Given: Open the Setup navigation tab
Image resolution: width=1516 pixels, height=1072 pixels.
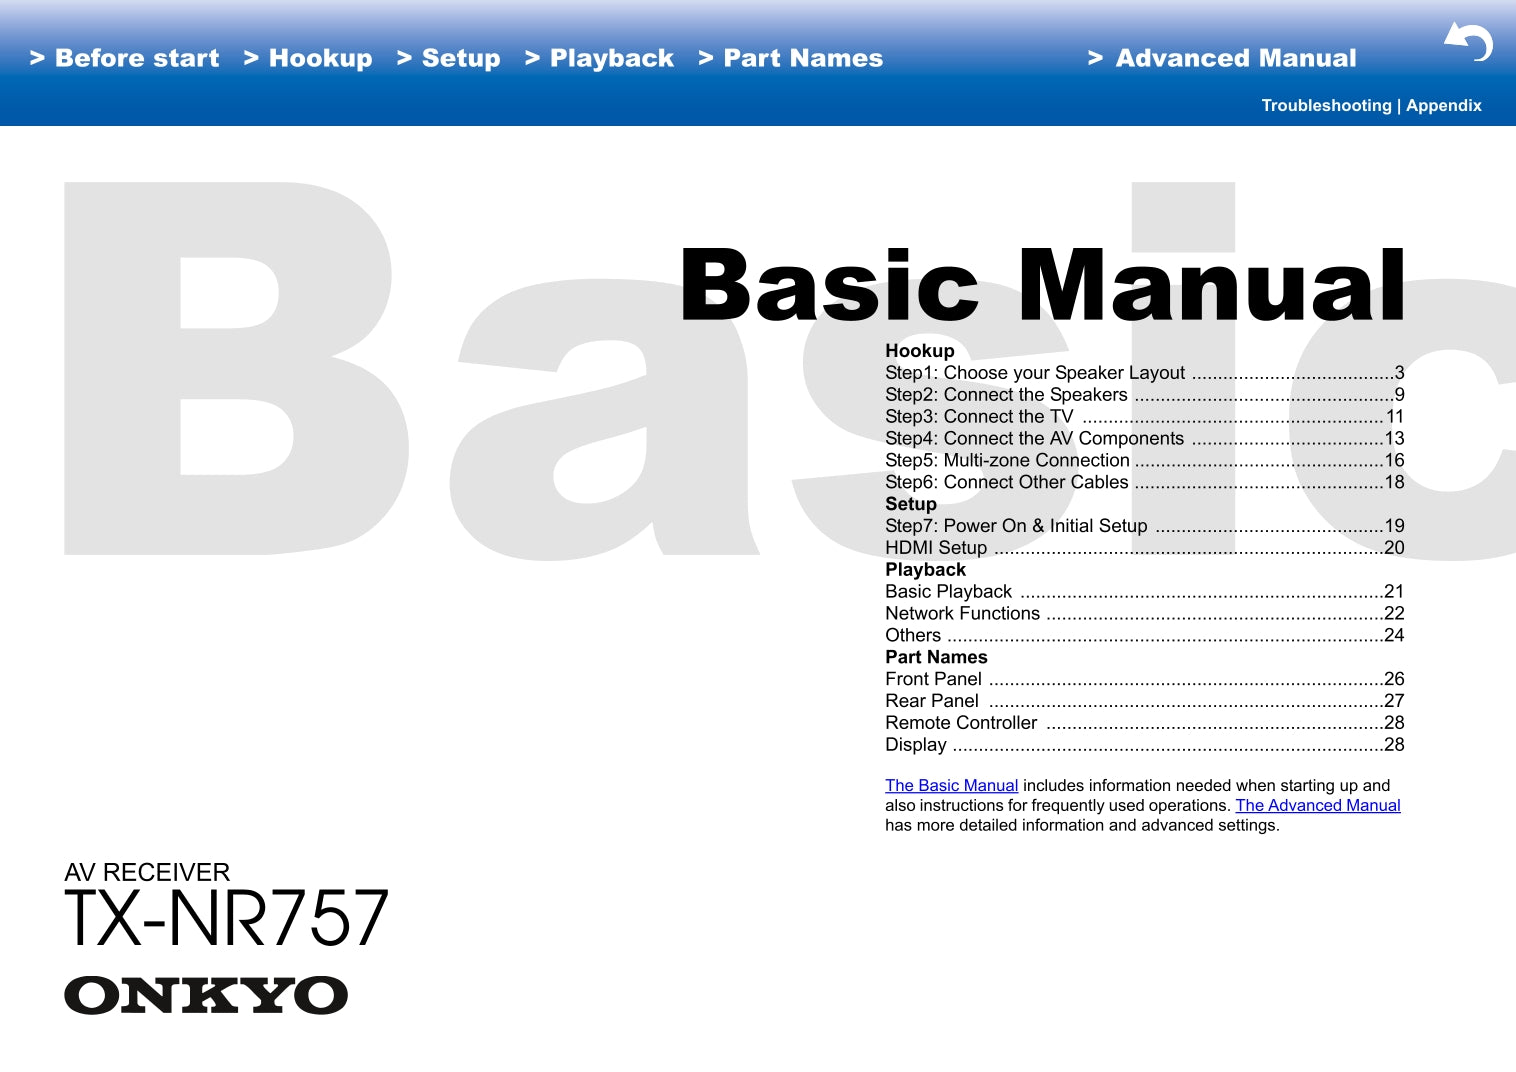Looking at the screenshot, I should (449, 58).
